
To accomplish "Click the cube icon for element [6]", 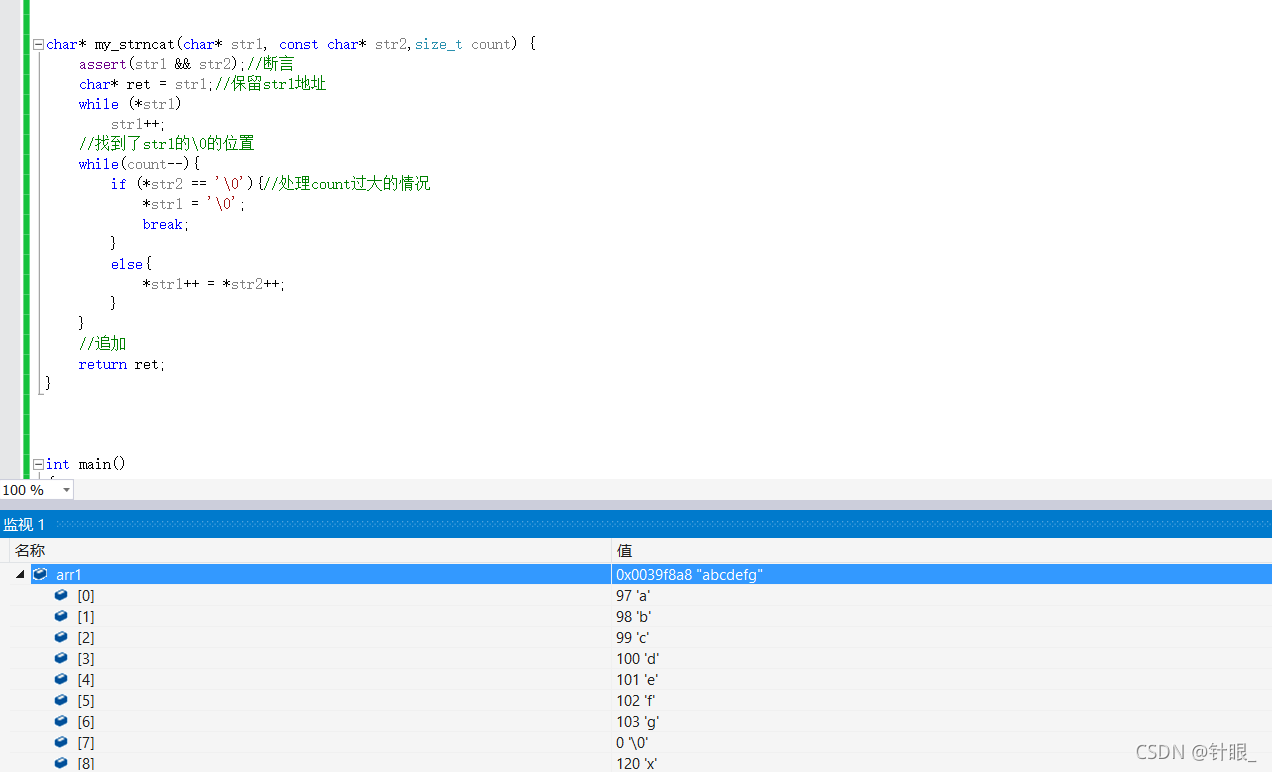I will tap(61, 721).
